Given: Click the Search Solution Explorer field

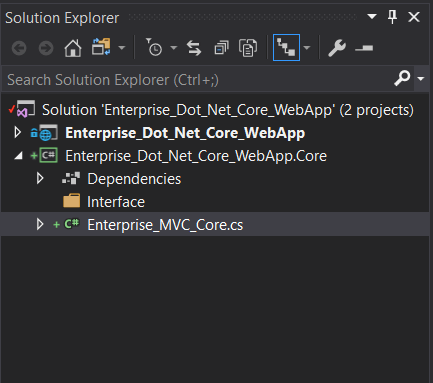Looking at the screenshot, I should [x=199, y=80].
